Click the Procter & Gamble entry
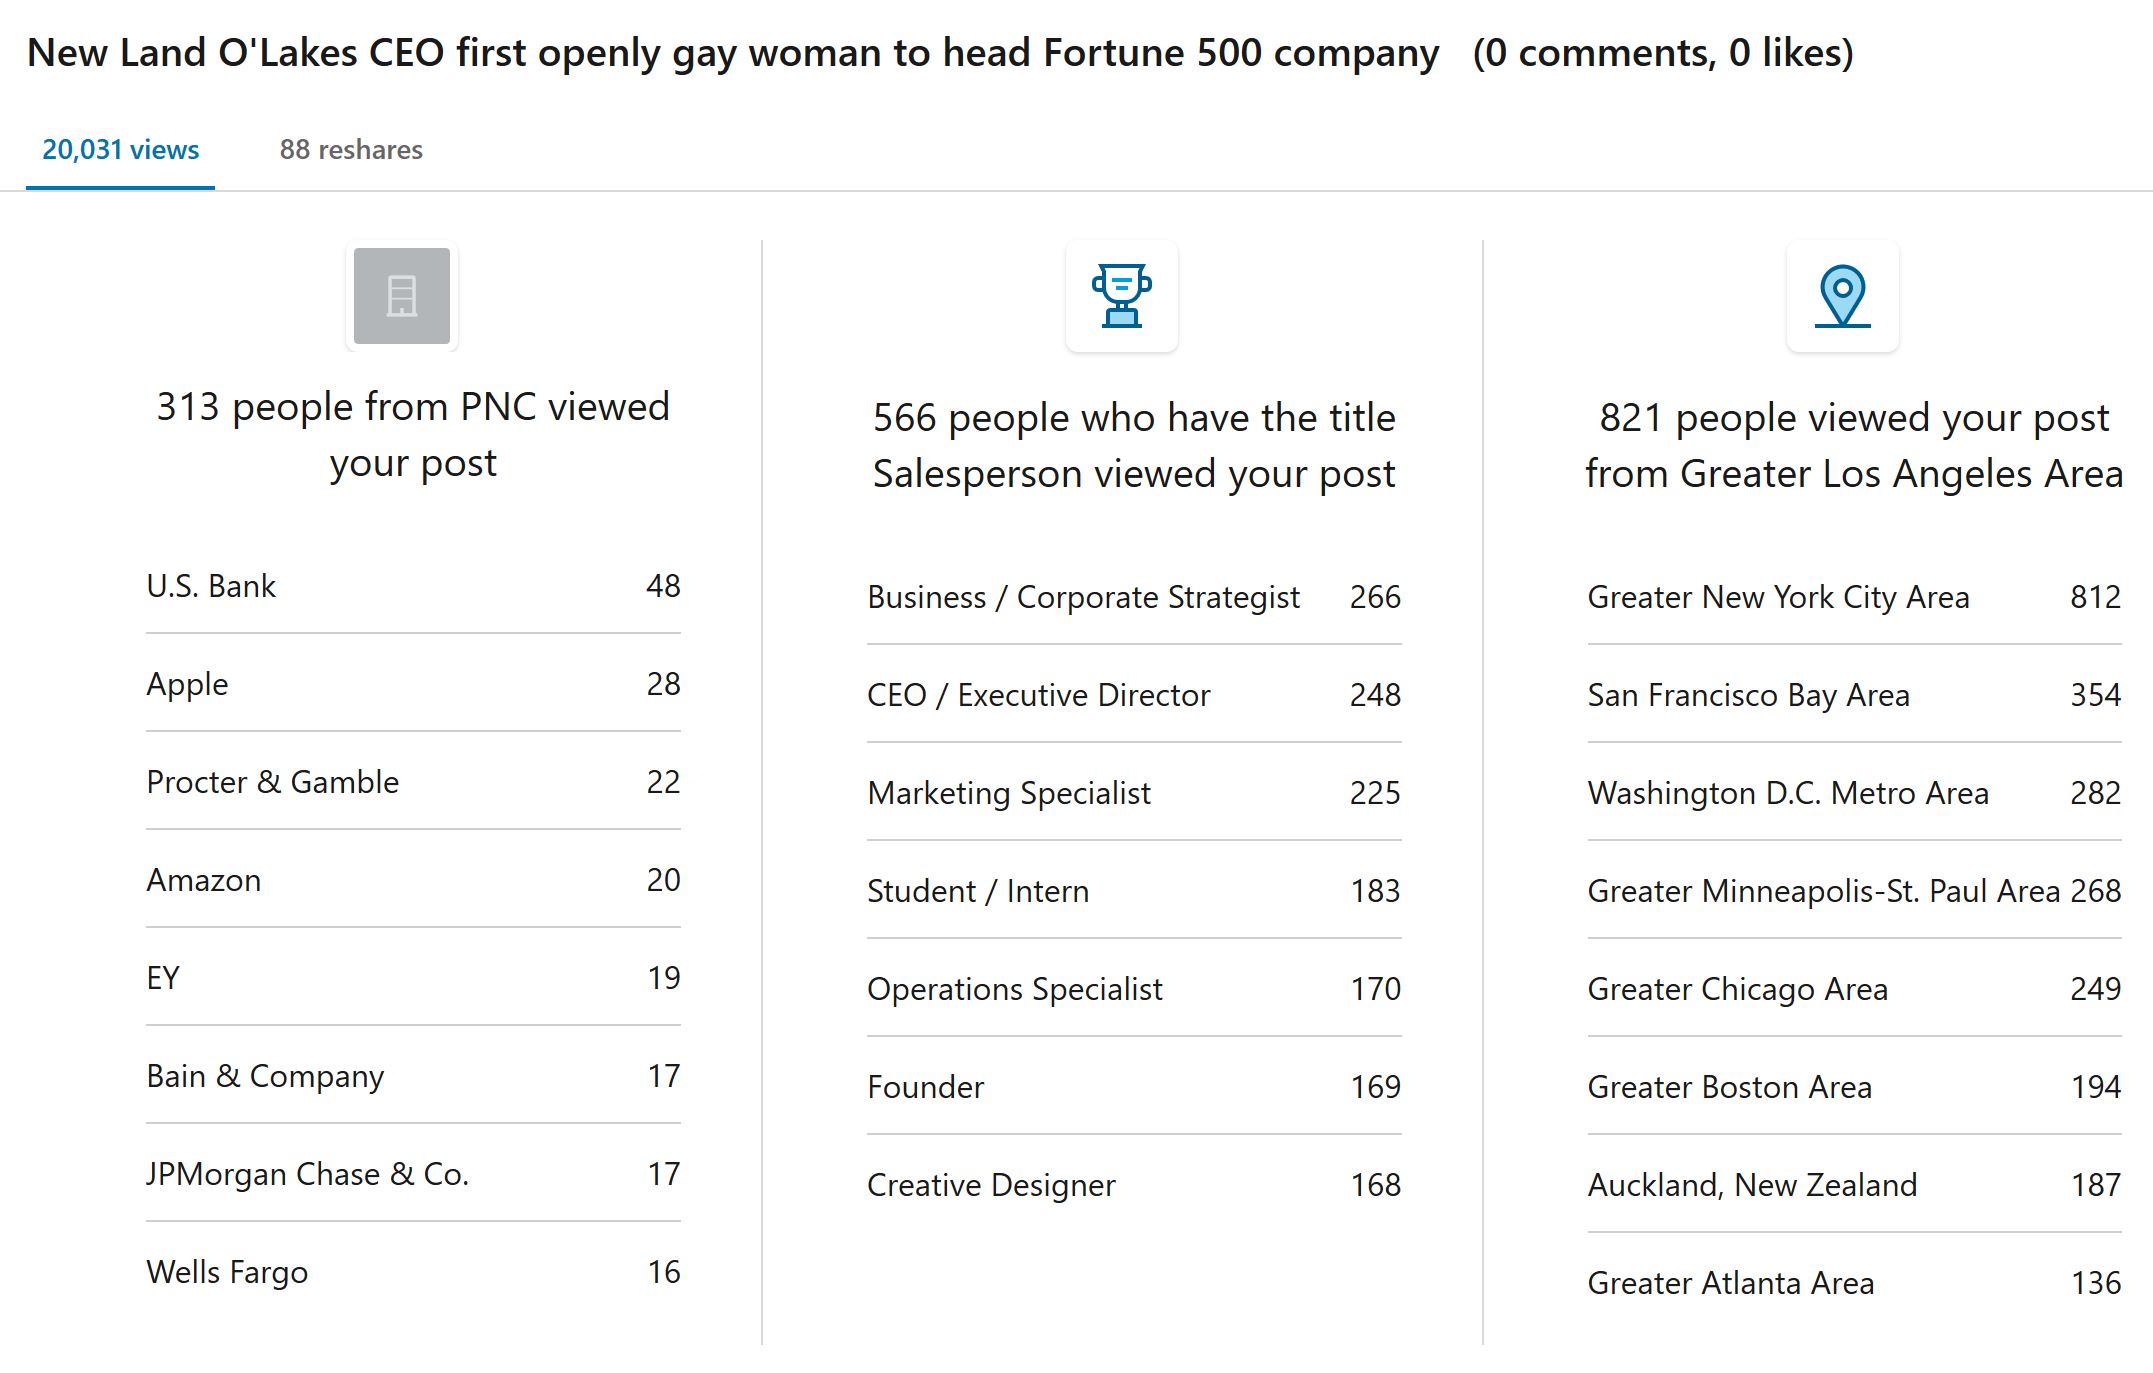This screenshot has width=2153, height=1373. pos(413,782)
